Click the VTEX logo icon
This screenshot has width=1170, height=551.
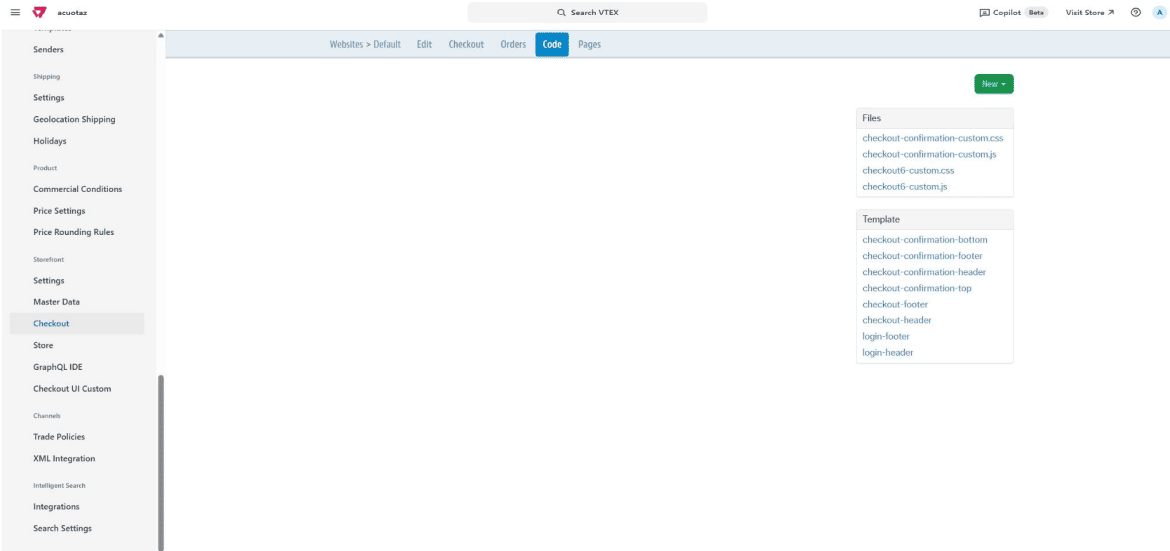click(x=40, y=12)
